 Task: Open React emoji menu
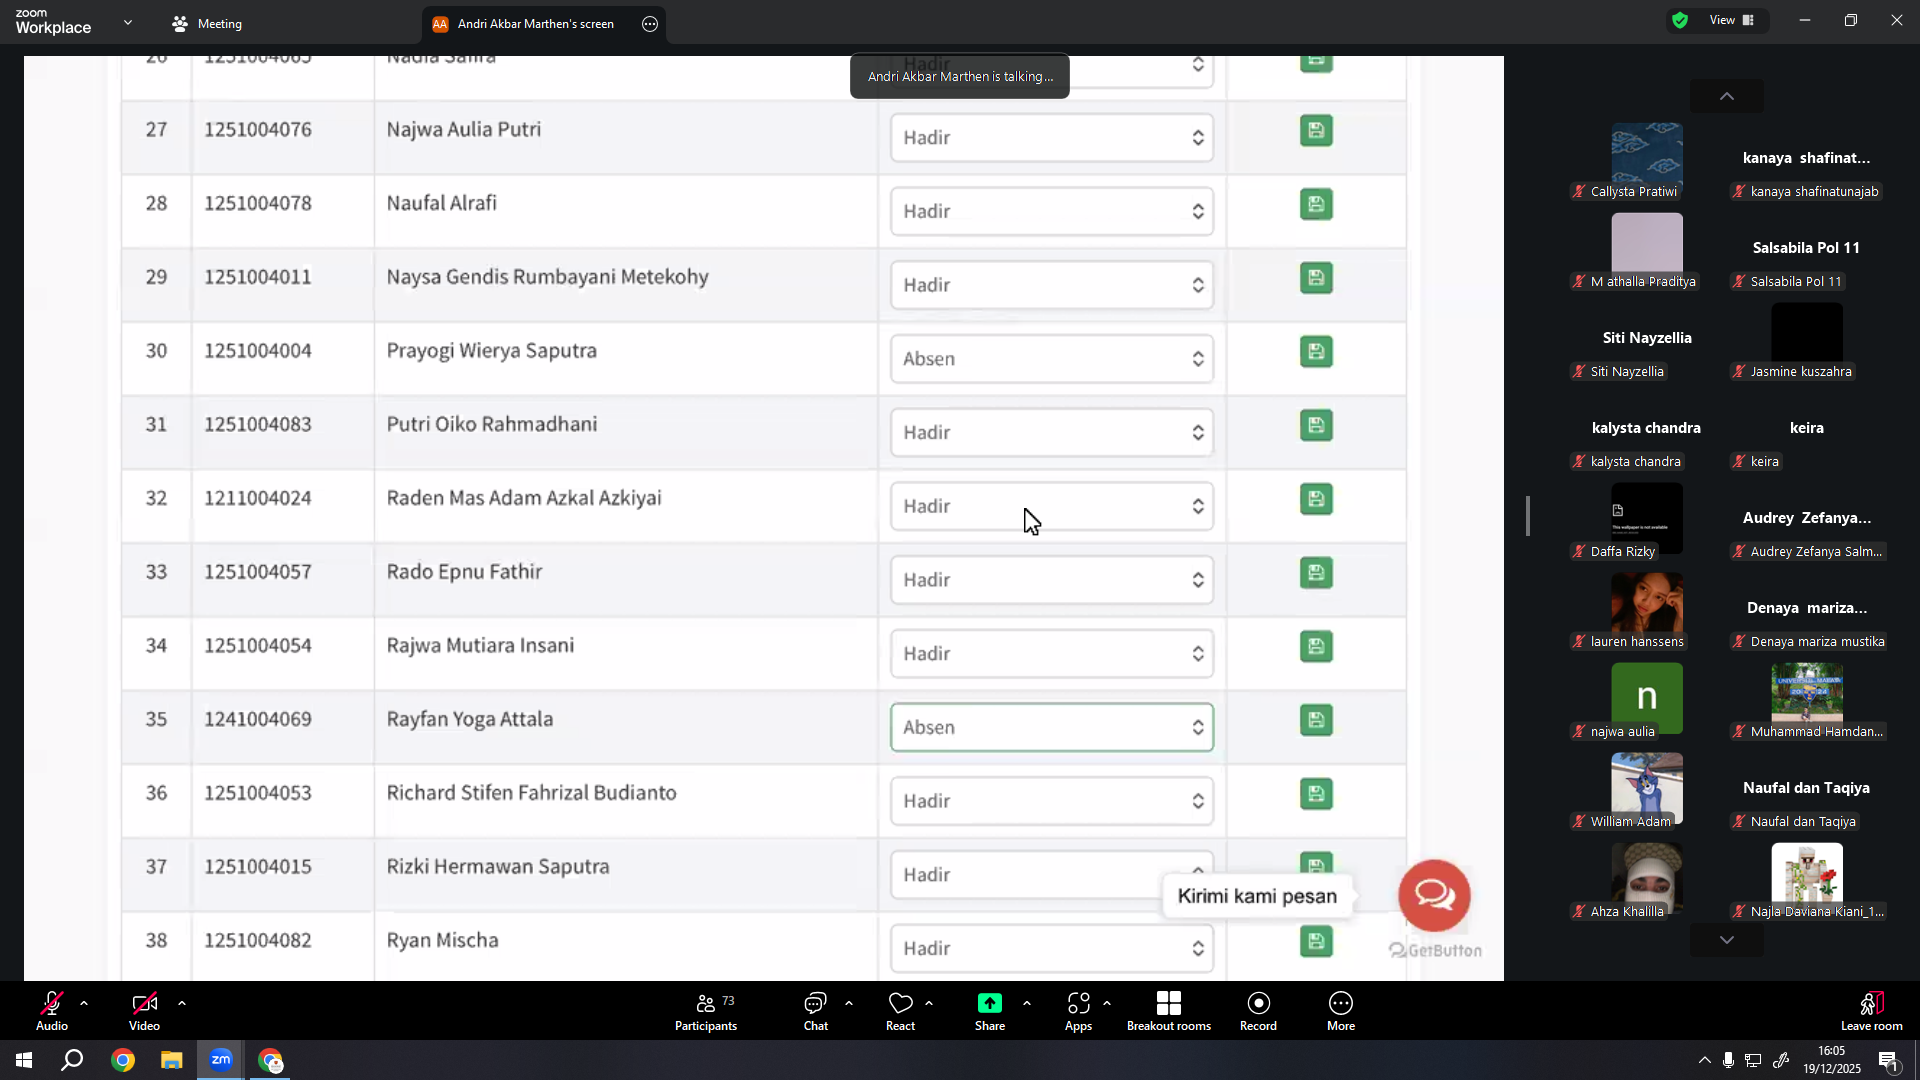(900, 1011)
